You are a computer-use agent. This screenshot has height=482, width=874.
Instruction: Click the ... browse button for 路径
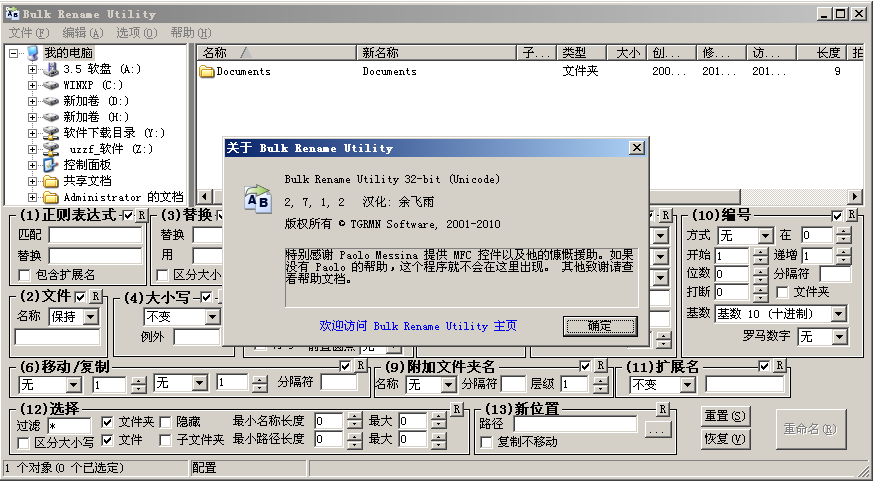click(658, 430)
